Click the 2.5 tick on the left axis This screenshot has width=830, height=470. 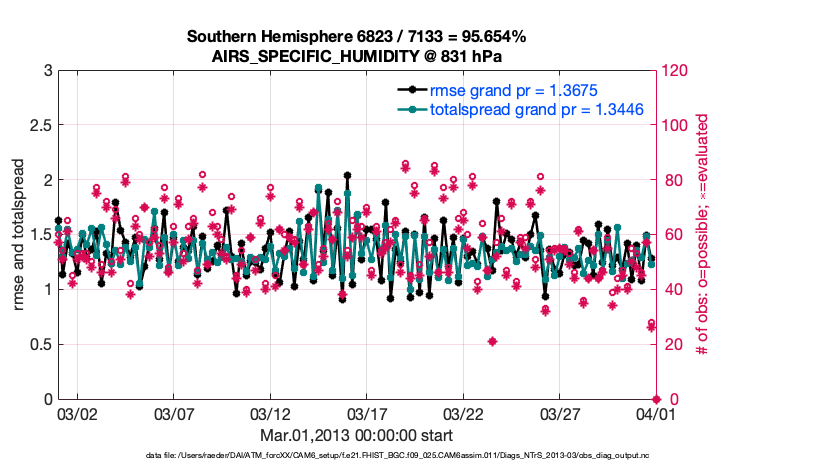40,125
